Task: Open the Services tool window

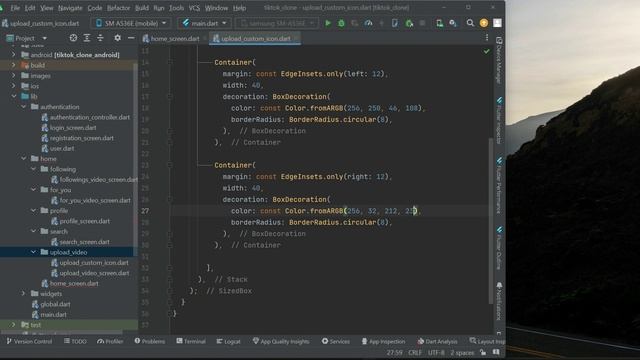Action: [336, 341]
